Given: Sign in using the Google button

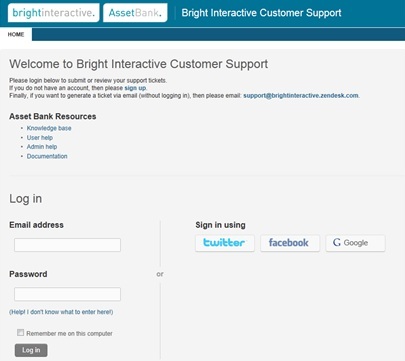Looking at the screenshot, I should point(355,243).
